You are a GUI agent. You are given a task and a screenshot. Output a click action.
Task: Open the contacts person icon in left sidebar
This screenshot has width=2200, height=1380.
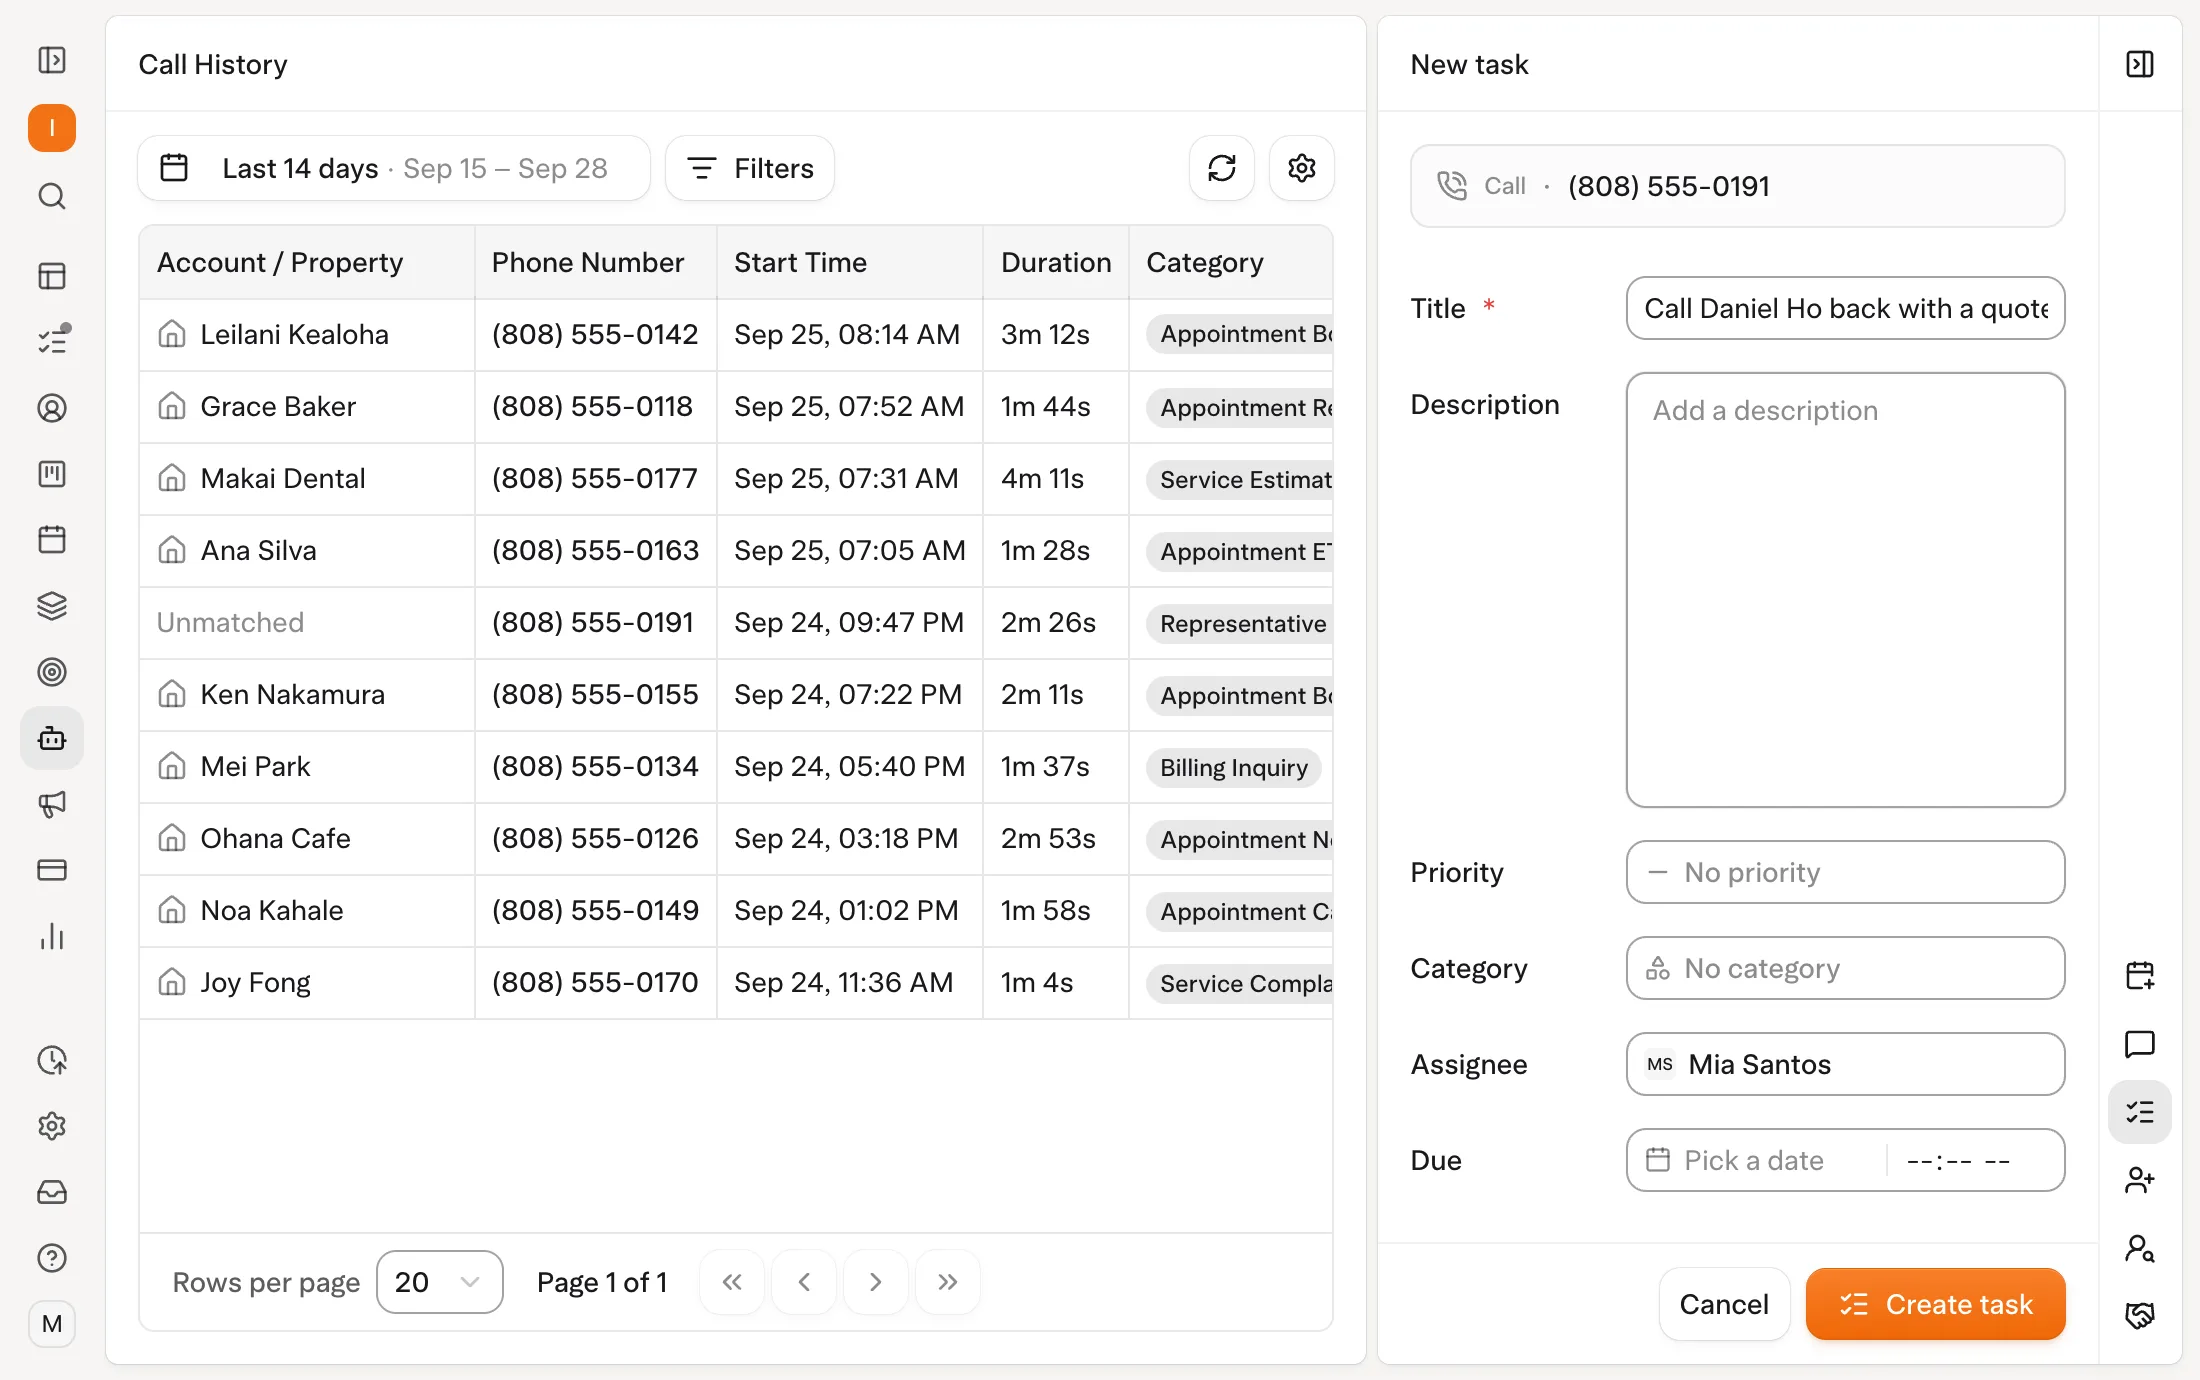click(52, 408)
